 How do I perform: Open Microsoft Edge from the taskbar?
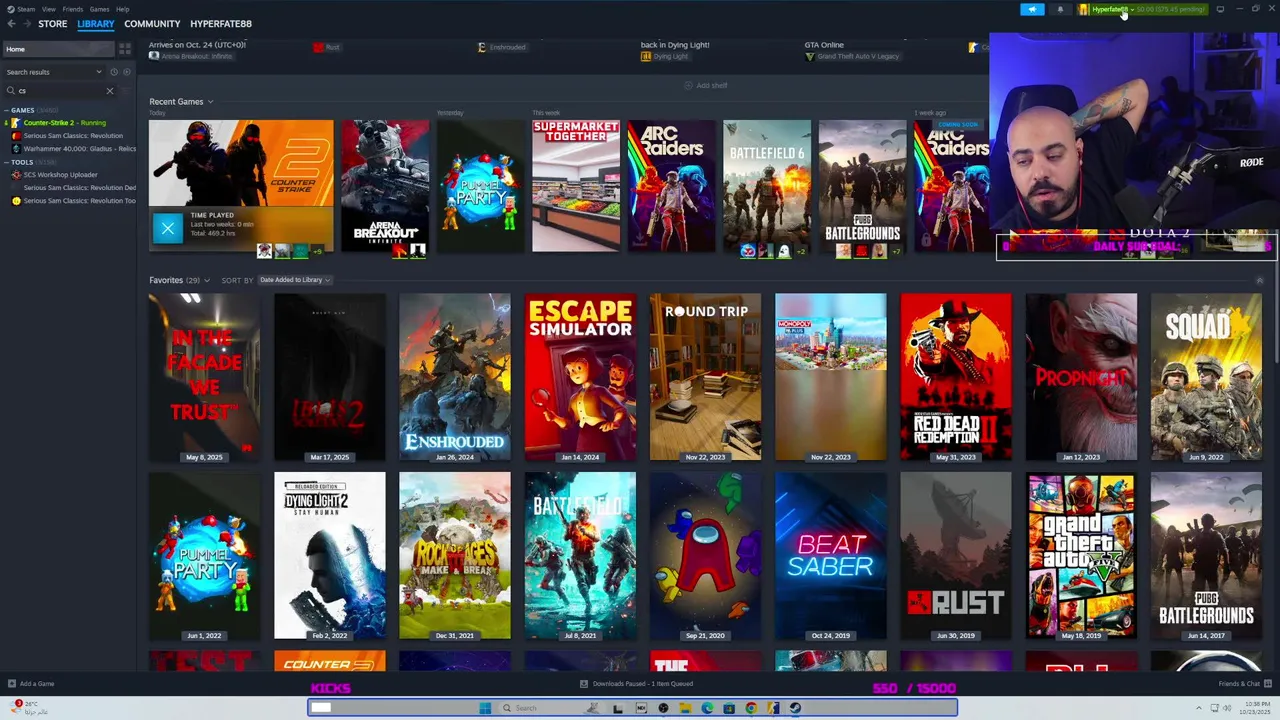707,708
